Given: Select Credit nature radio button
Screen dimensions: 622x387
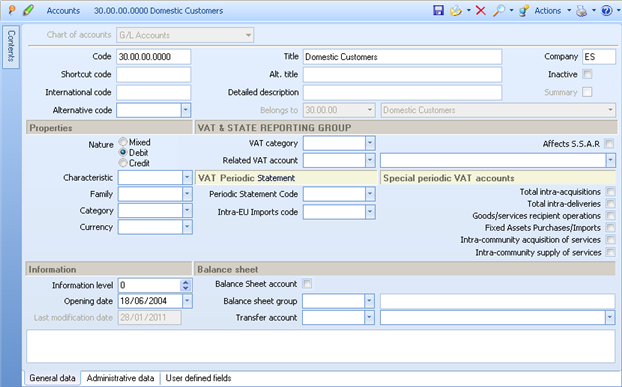Looking at the screenshot, I should (123, 163).
